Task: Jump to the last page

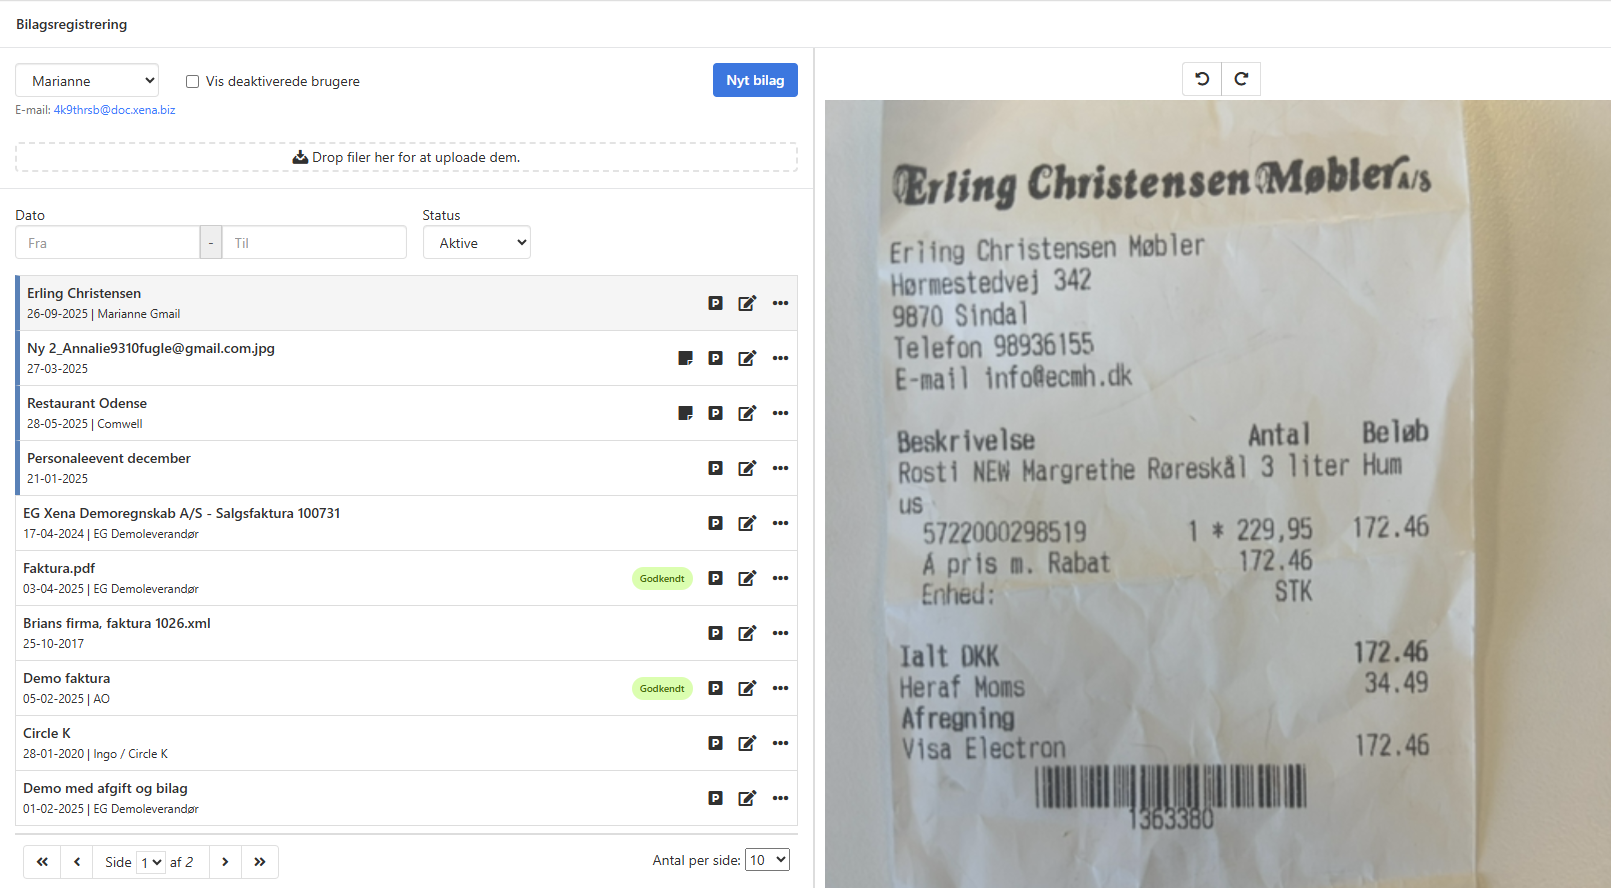Action: pyautogui.click(x=260, y=862)
